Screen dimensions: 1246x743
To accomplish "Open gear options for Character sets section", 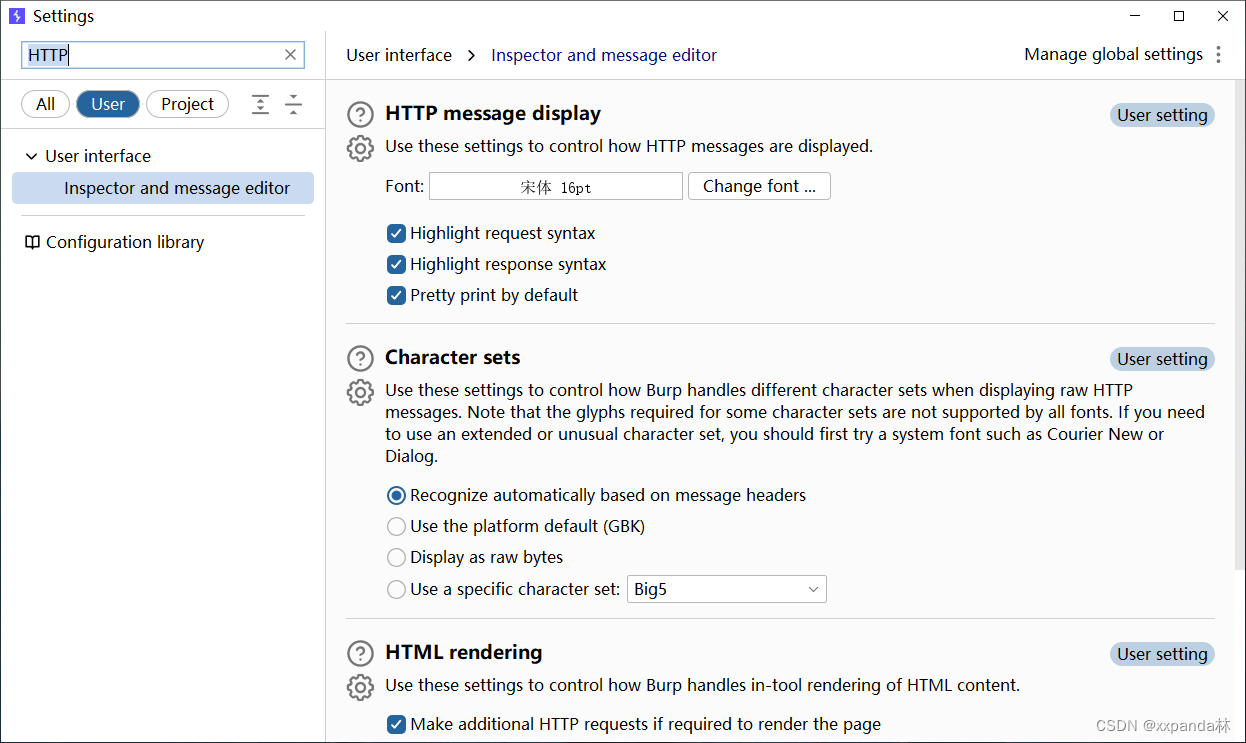I will tap(360, 392).
